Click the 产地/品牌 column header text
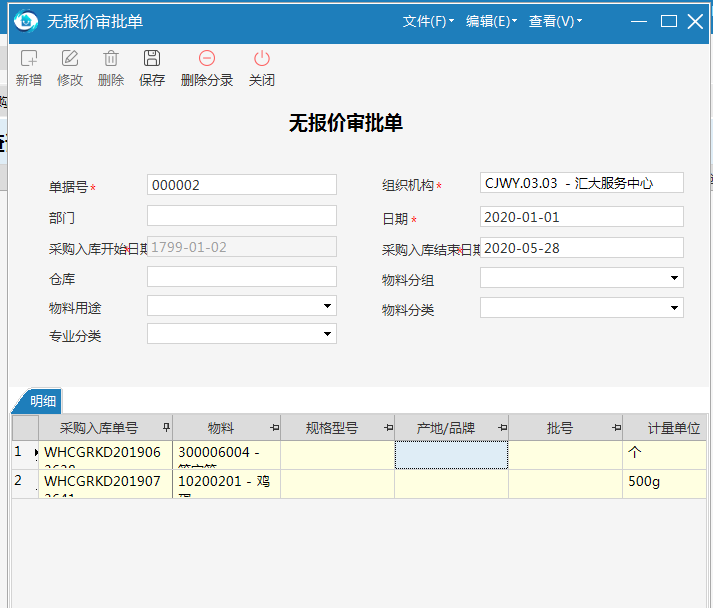Viewport: 713px width, 608px height. (x=446, y=427)
